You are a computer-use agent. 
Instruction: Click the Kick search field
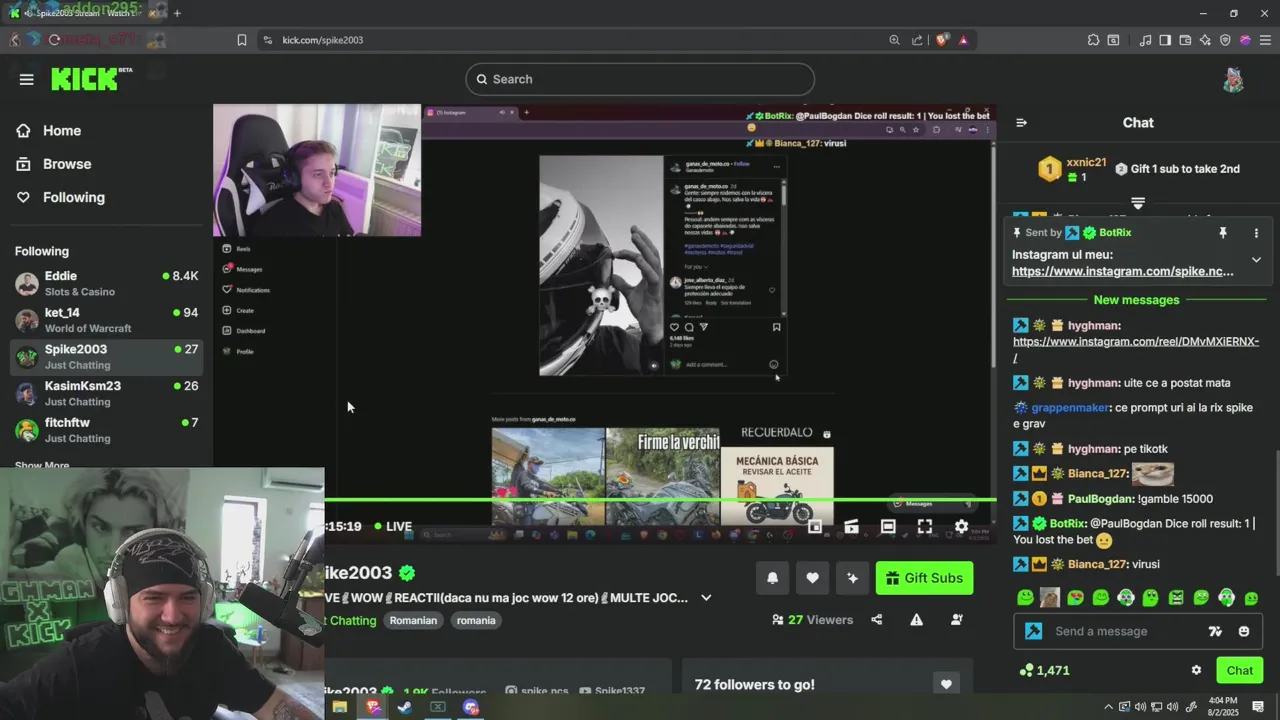[x=640, y=79]
